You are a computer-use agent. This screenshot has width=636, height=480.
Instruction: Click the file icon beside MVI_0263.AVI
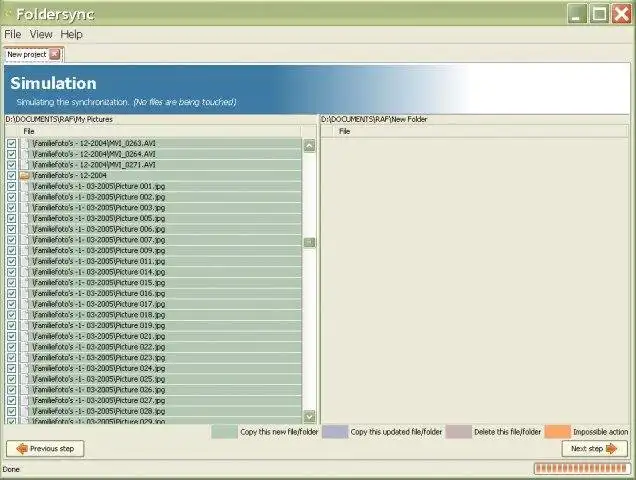pyautogui.click(x=25, y=144)
